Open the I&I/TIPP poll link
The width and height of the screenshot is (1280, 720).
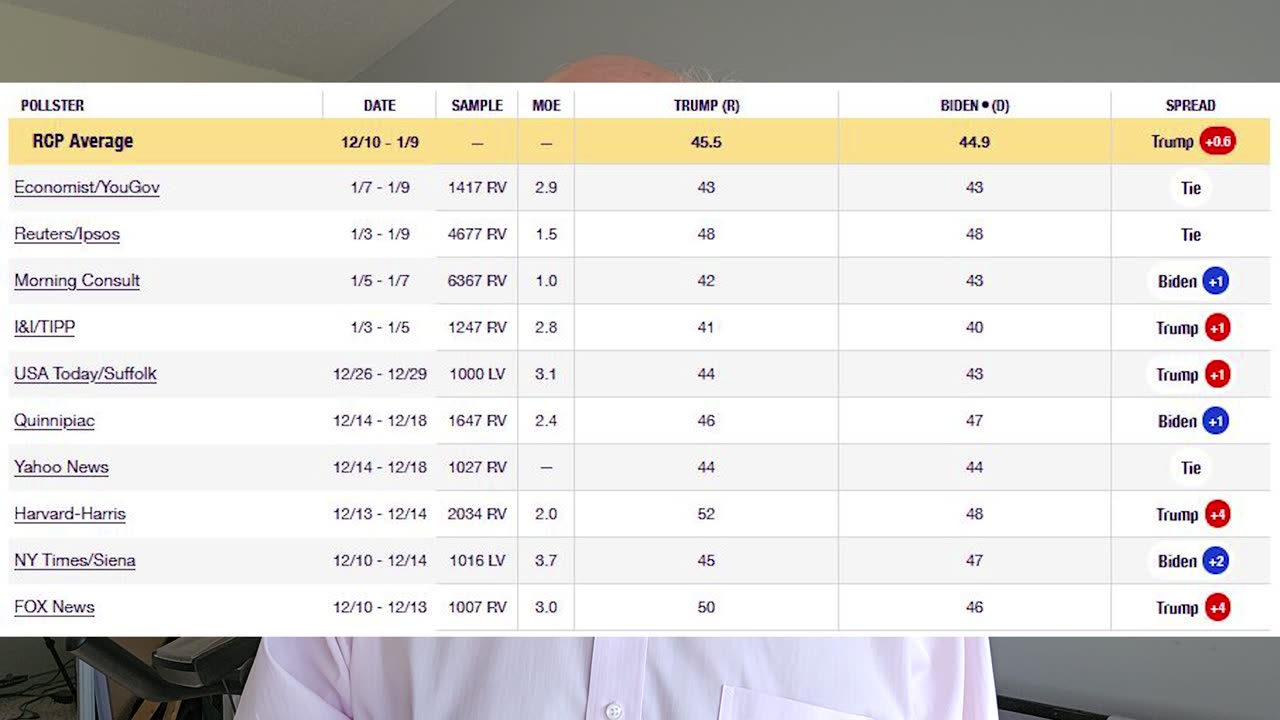coord(45,327)
